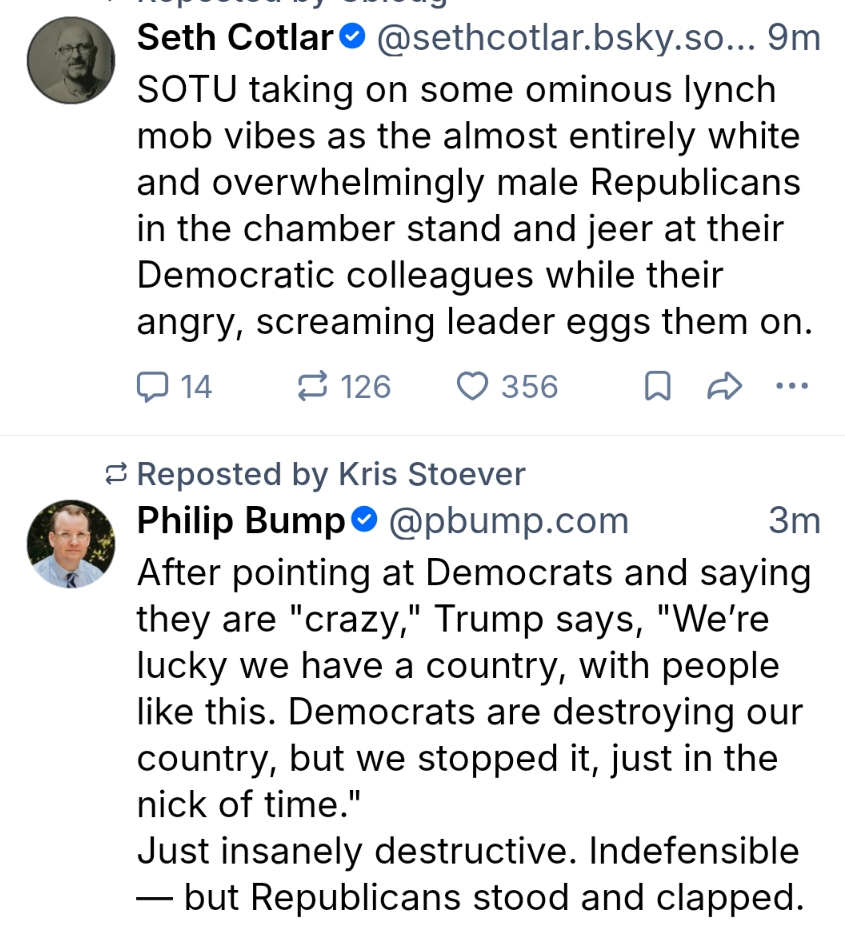Viewport: 845px width, 933px height.
Task: Open 'Reposted by Kris Stoever' link
Action: (x=330, y=473)
